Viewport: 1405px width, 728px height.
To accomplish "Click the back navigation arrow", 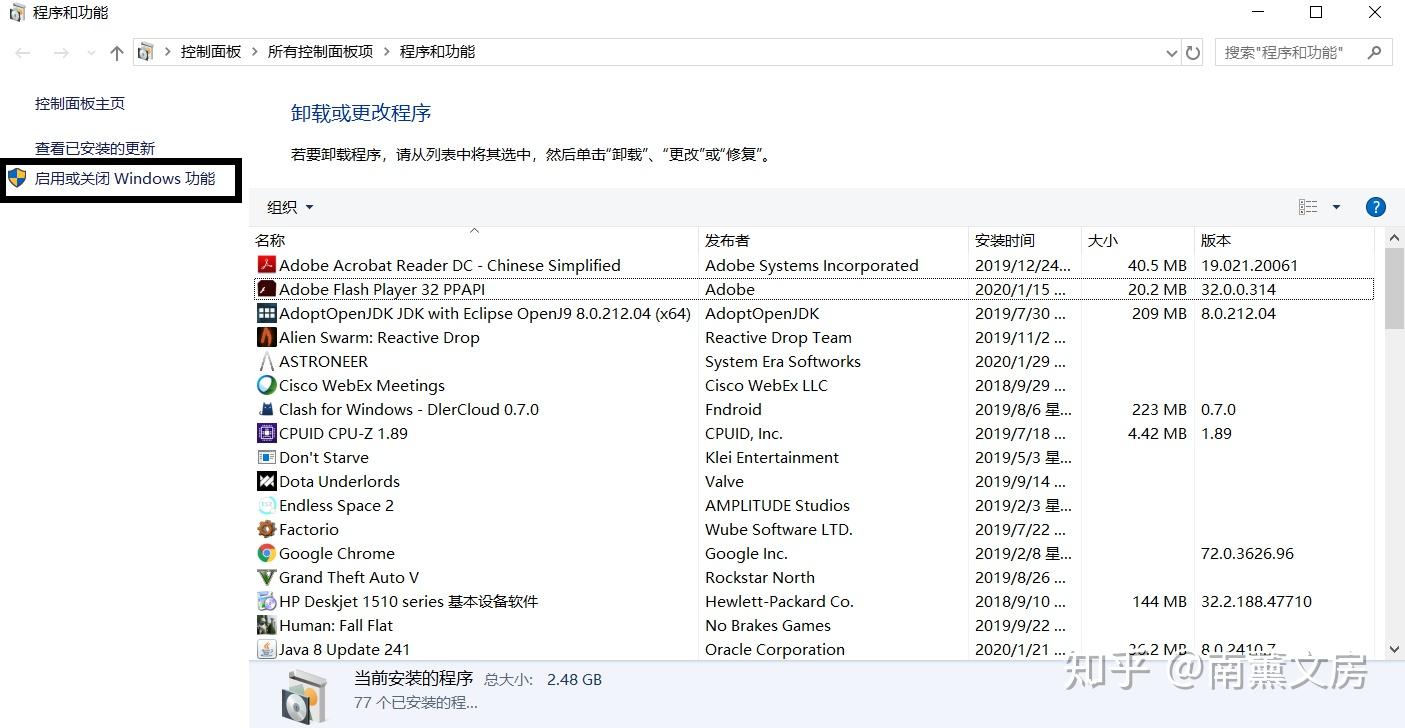I will [x=23, y=53].
